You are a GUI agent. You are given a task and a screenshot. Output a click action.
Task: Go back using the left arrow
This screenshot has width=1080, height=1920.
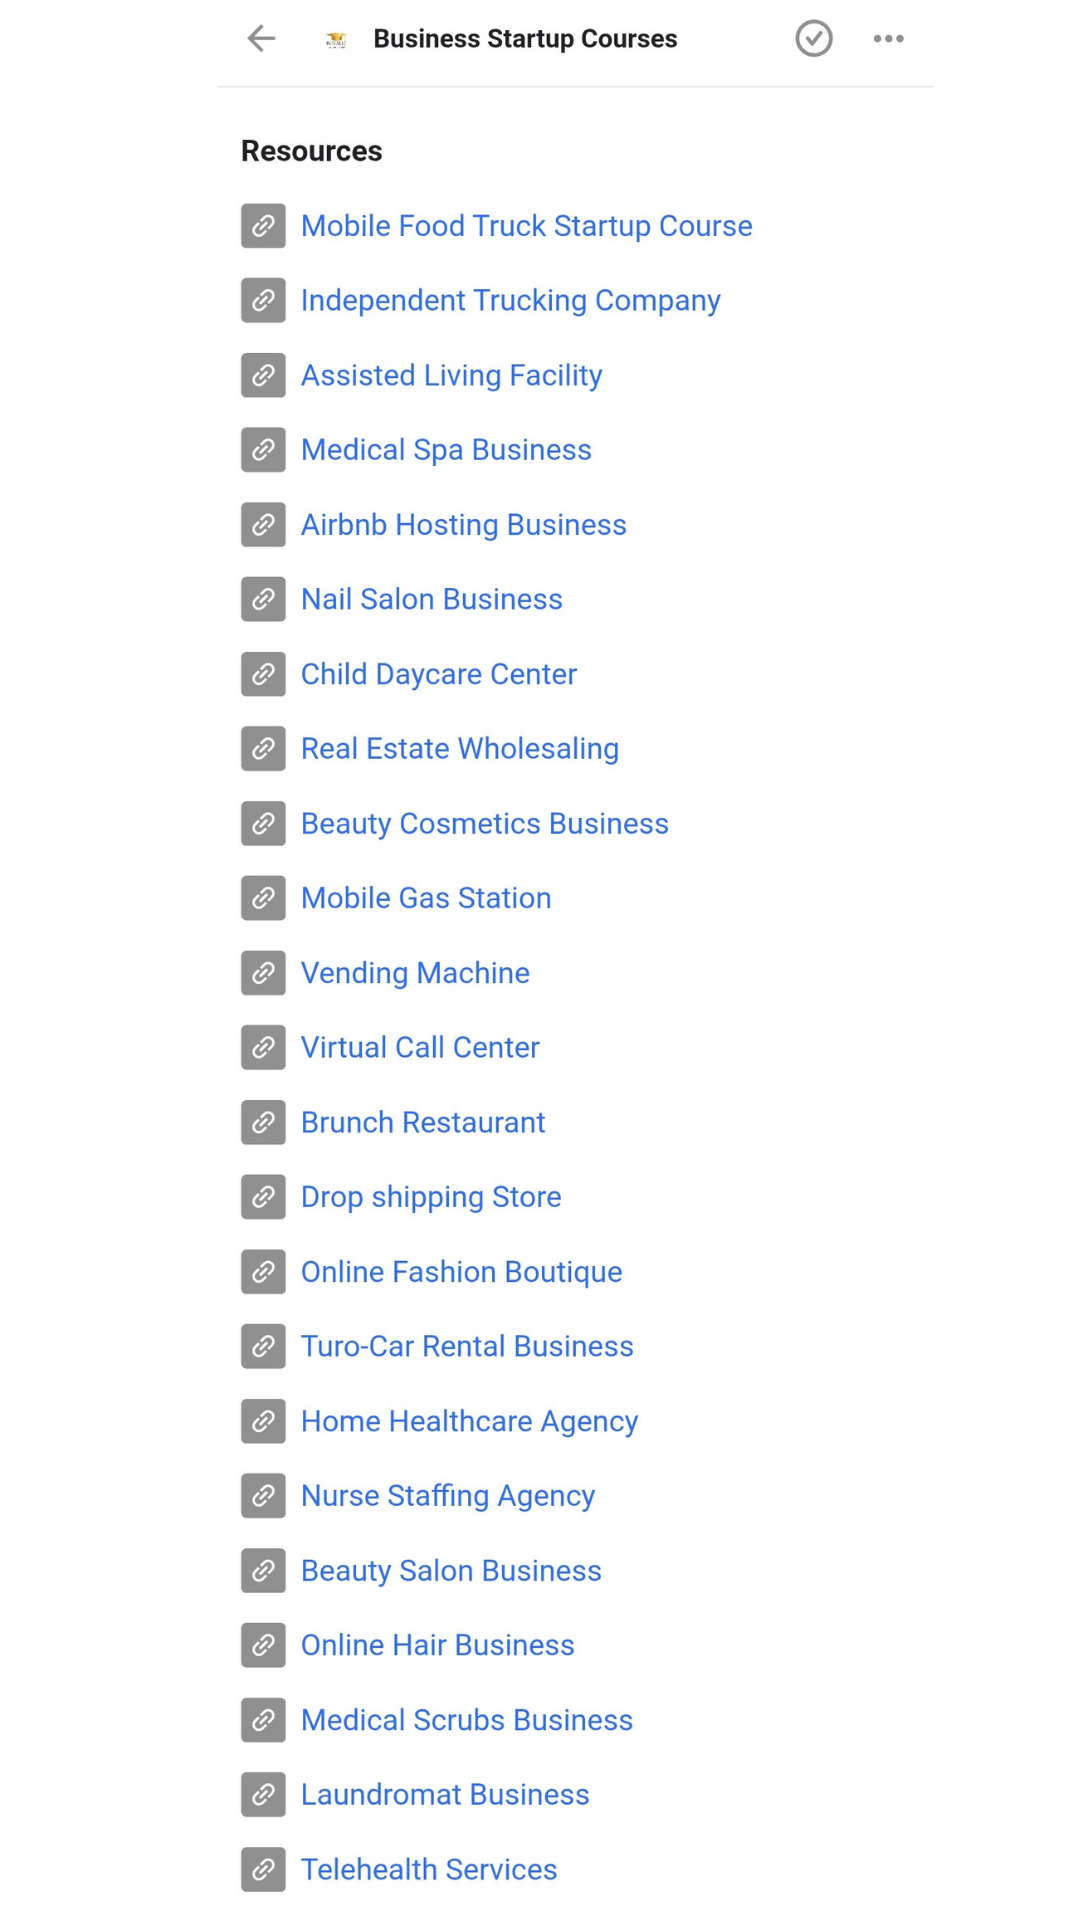261,39
